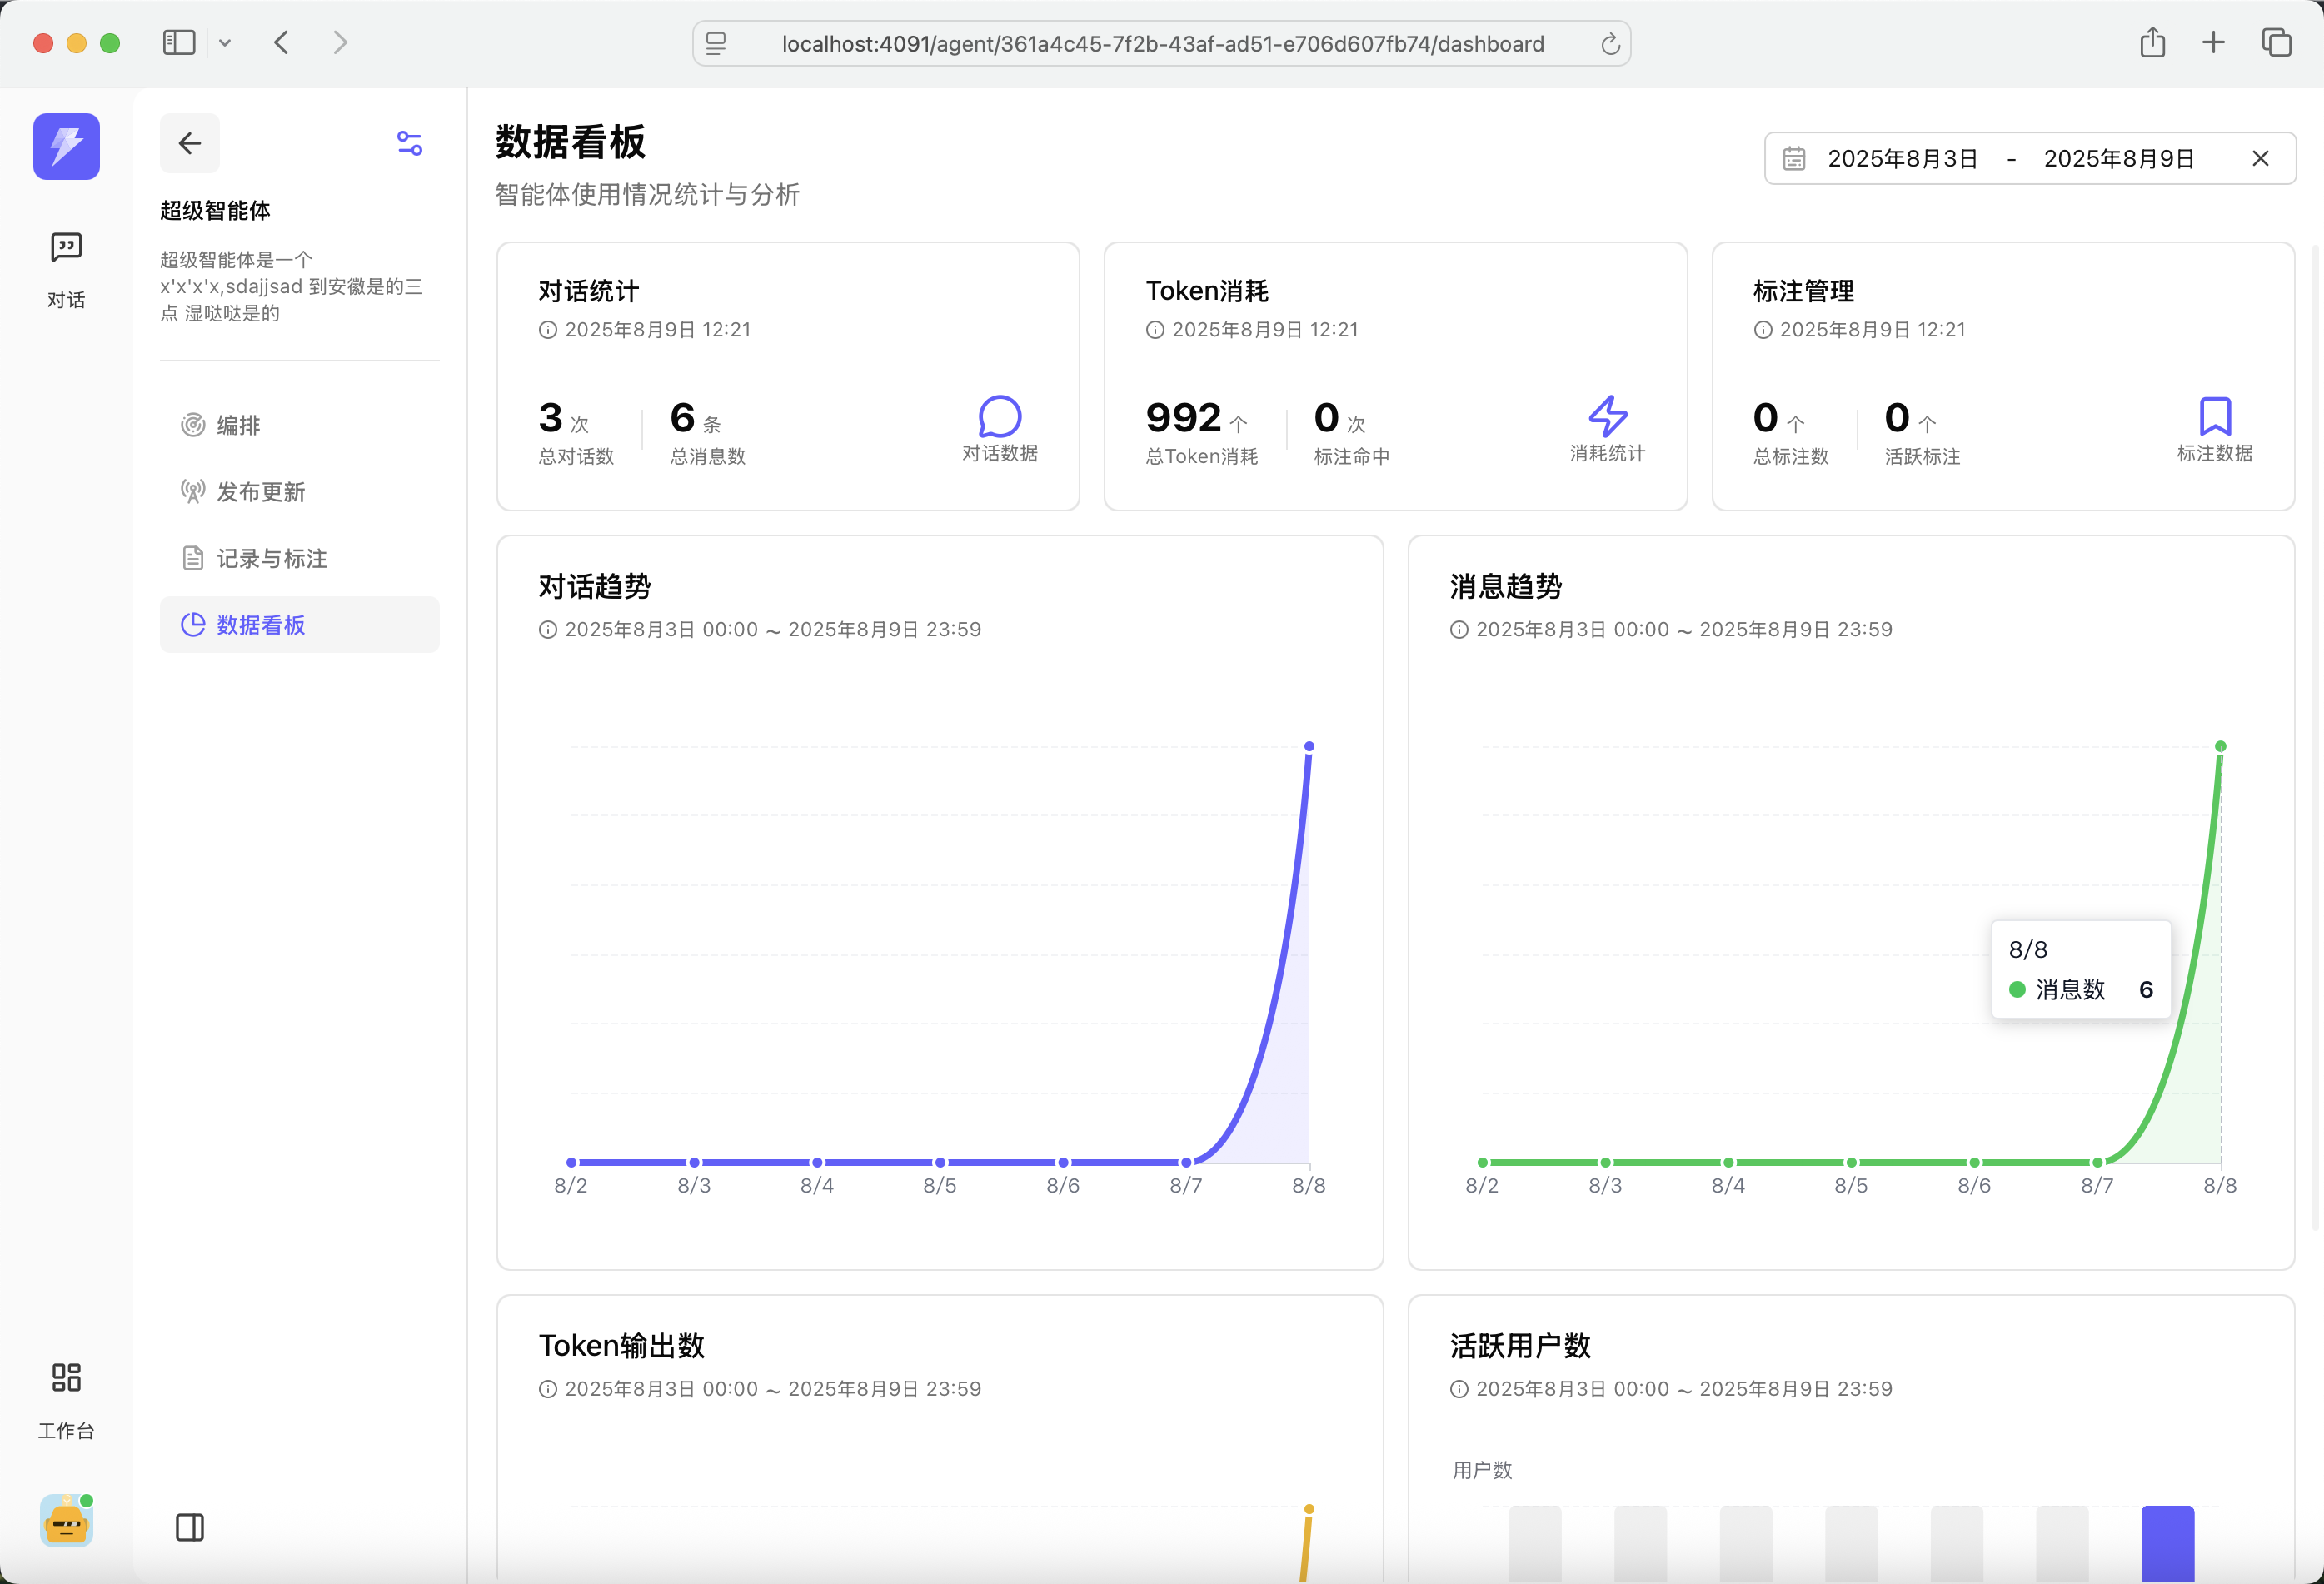The width and height of the screenshot is (2324, 1584).
Task: Click the 活跃标注 label
Action: coord(1922,457)
